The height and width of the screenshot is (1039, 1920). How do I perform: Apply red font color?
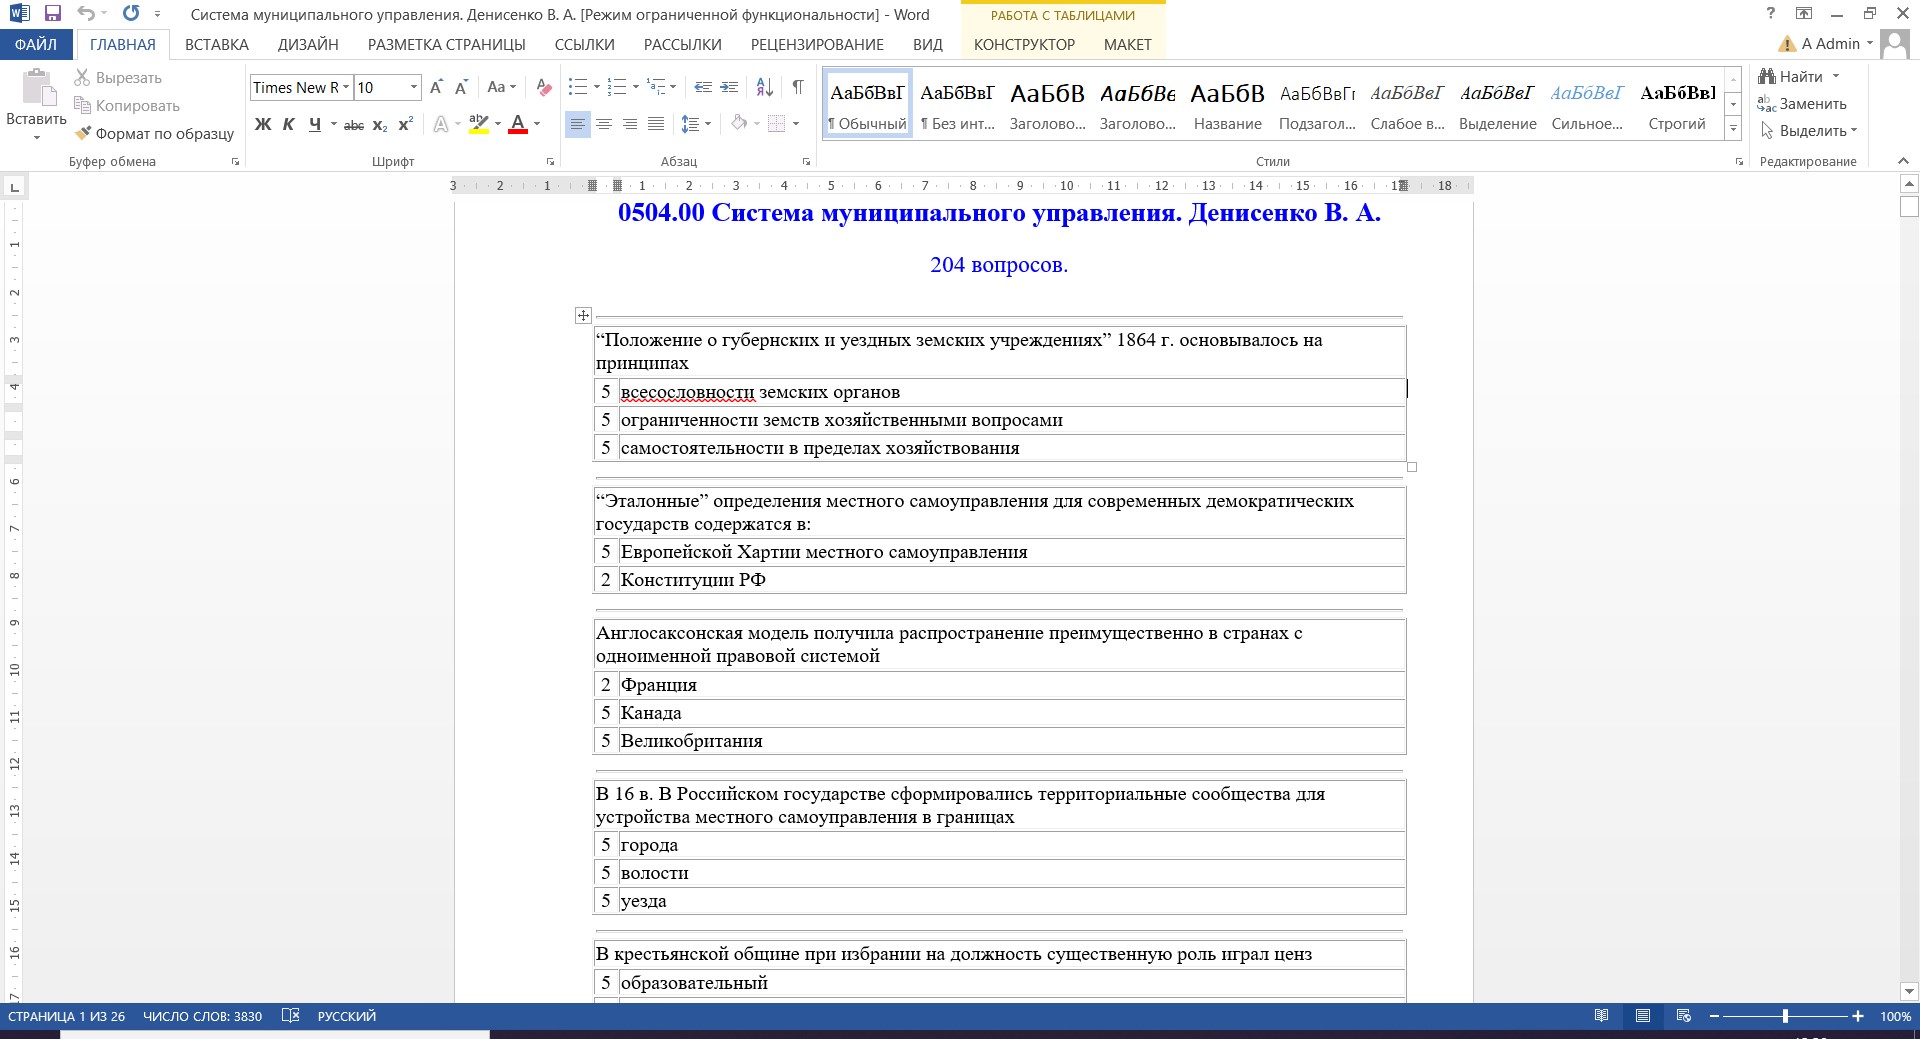point(518,124)
